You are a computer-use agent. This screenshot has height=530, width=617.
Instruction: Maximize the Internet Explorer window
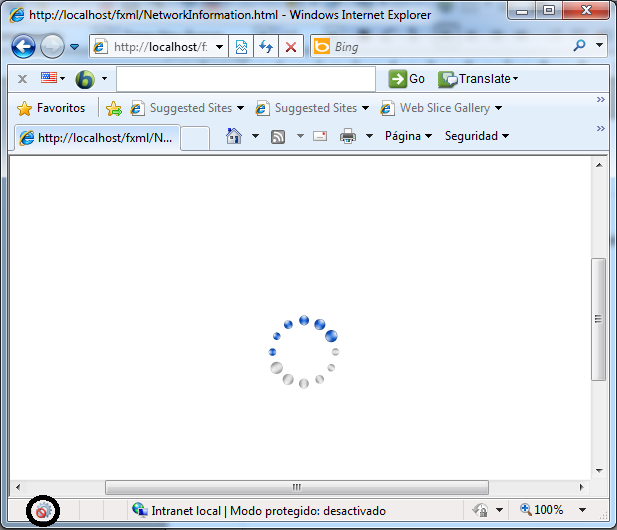tap(549, 10)
